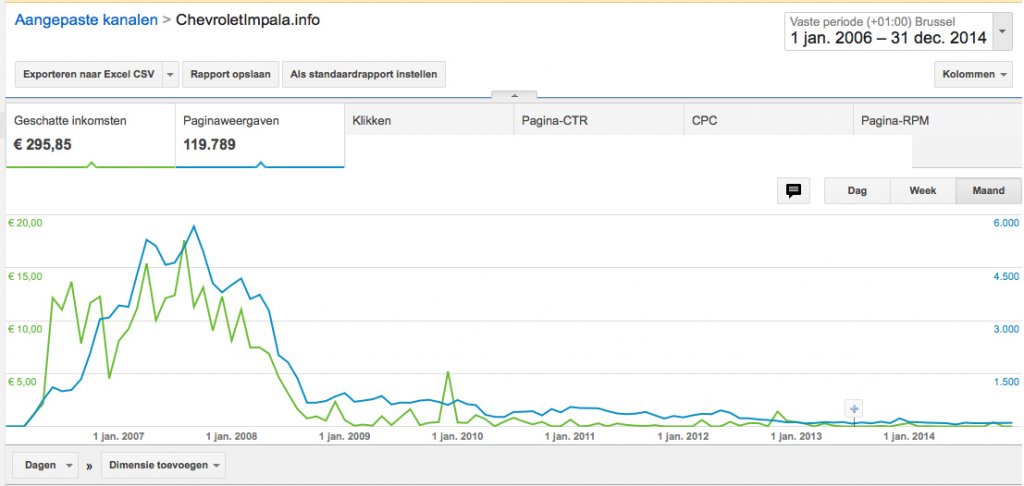Collapse the report header with the up arrow handle

pyautogui.click(x=515, y=95)
